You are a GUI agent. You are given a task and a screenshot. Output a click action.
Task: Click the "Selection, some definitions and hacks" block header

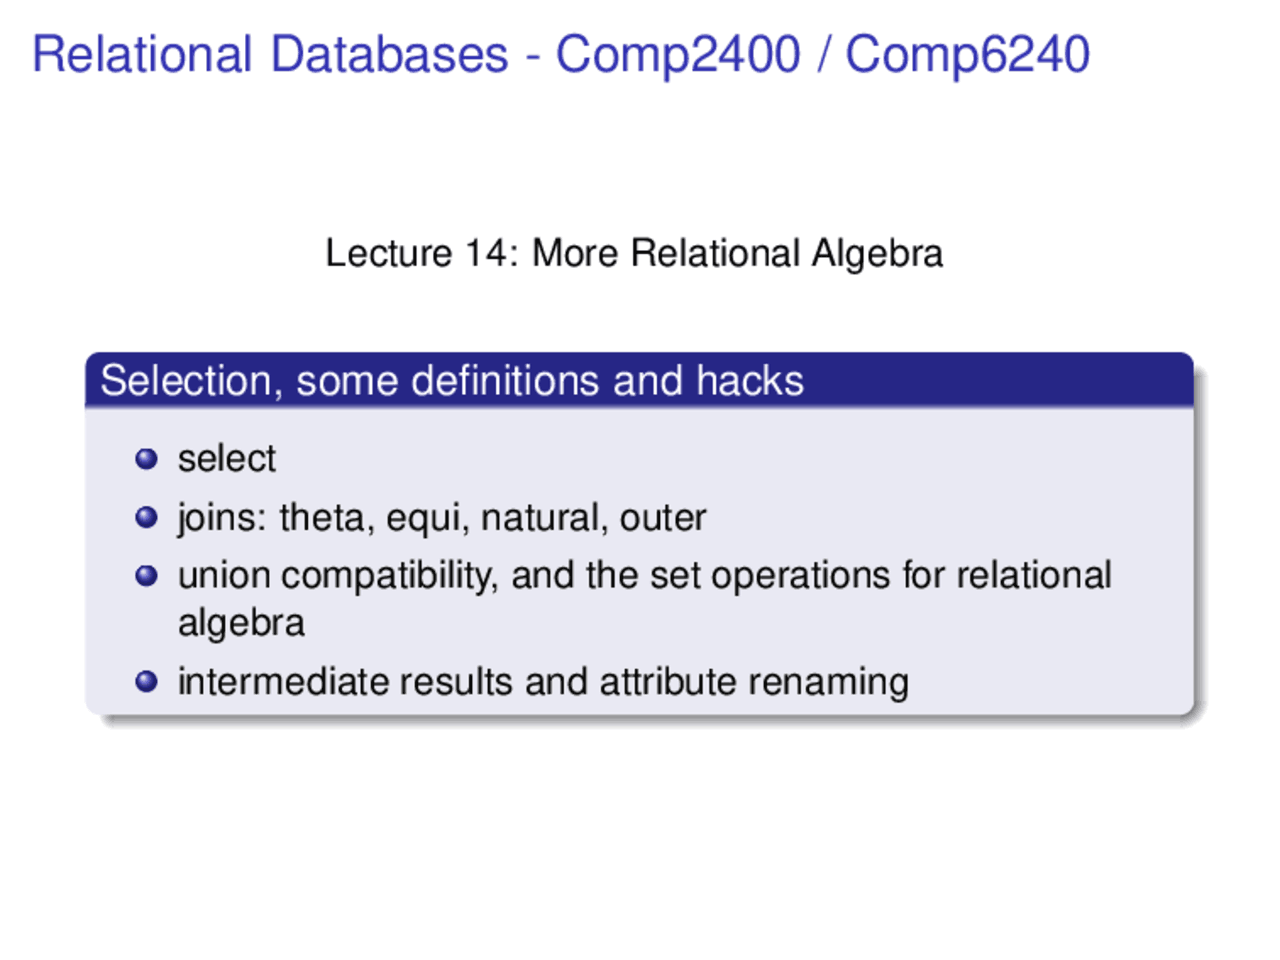point(452,381)
